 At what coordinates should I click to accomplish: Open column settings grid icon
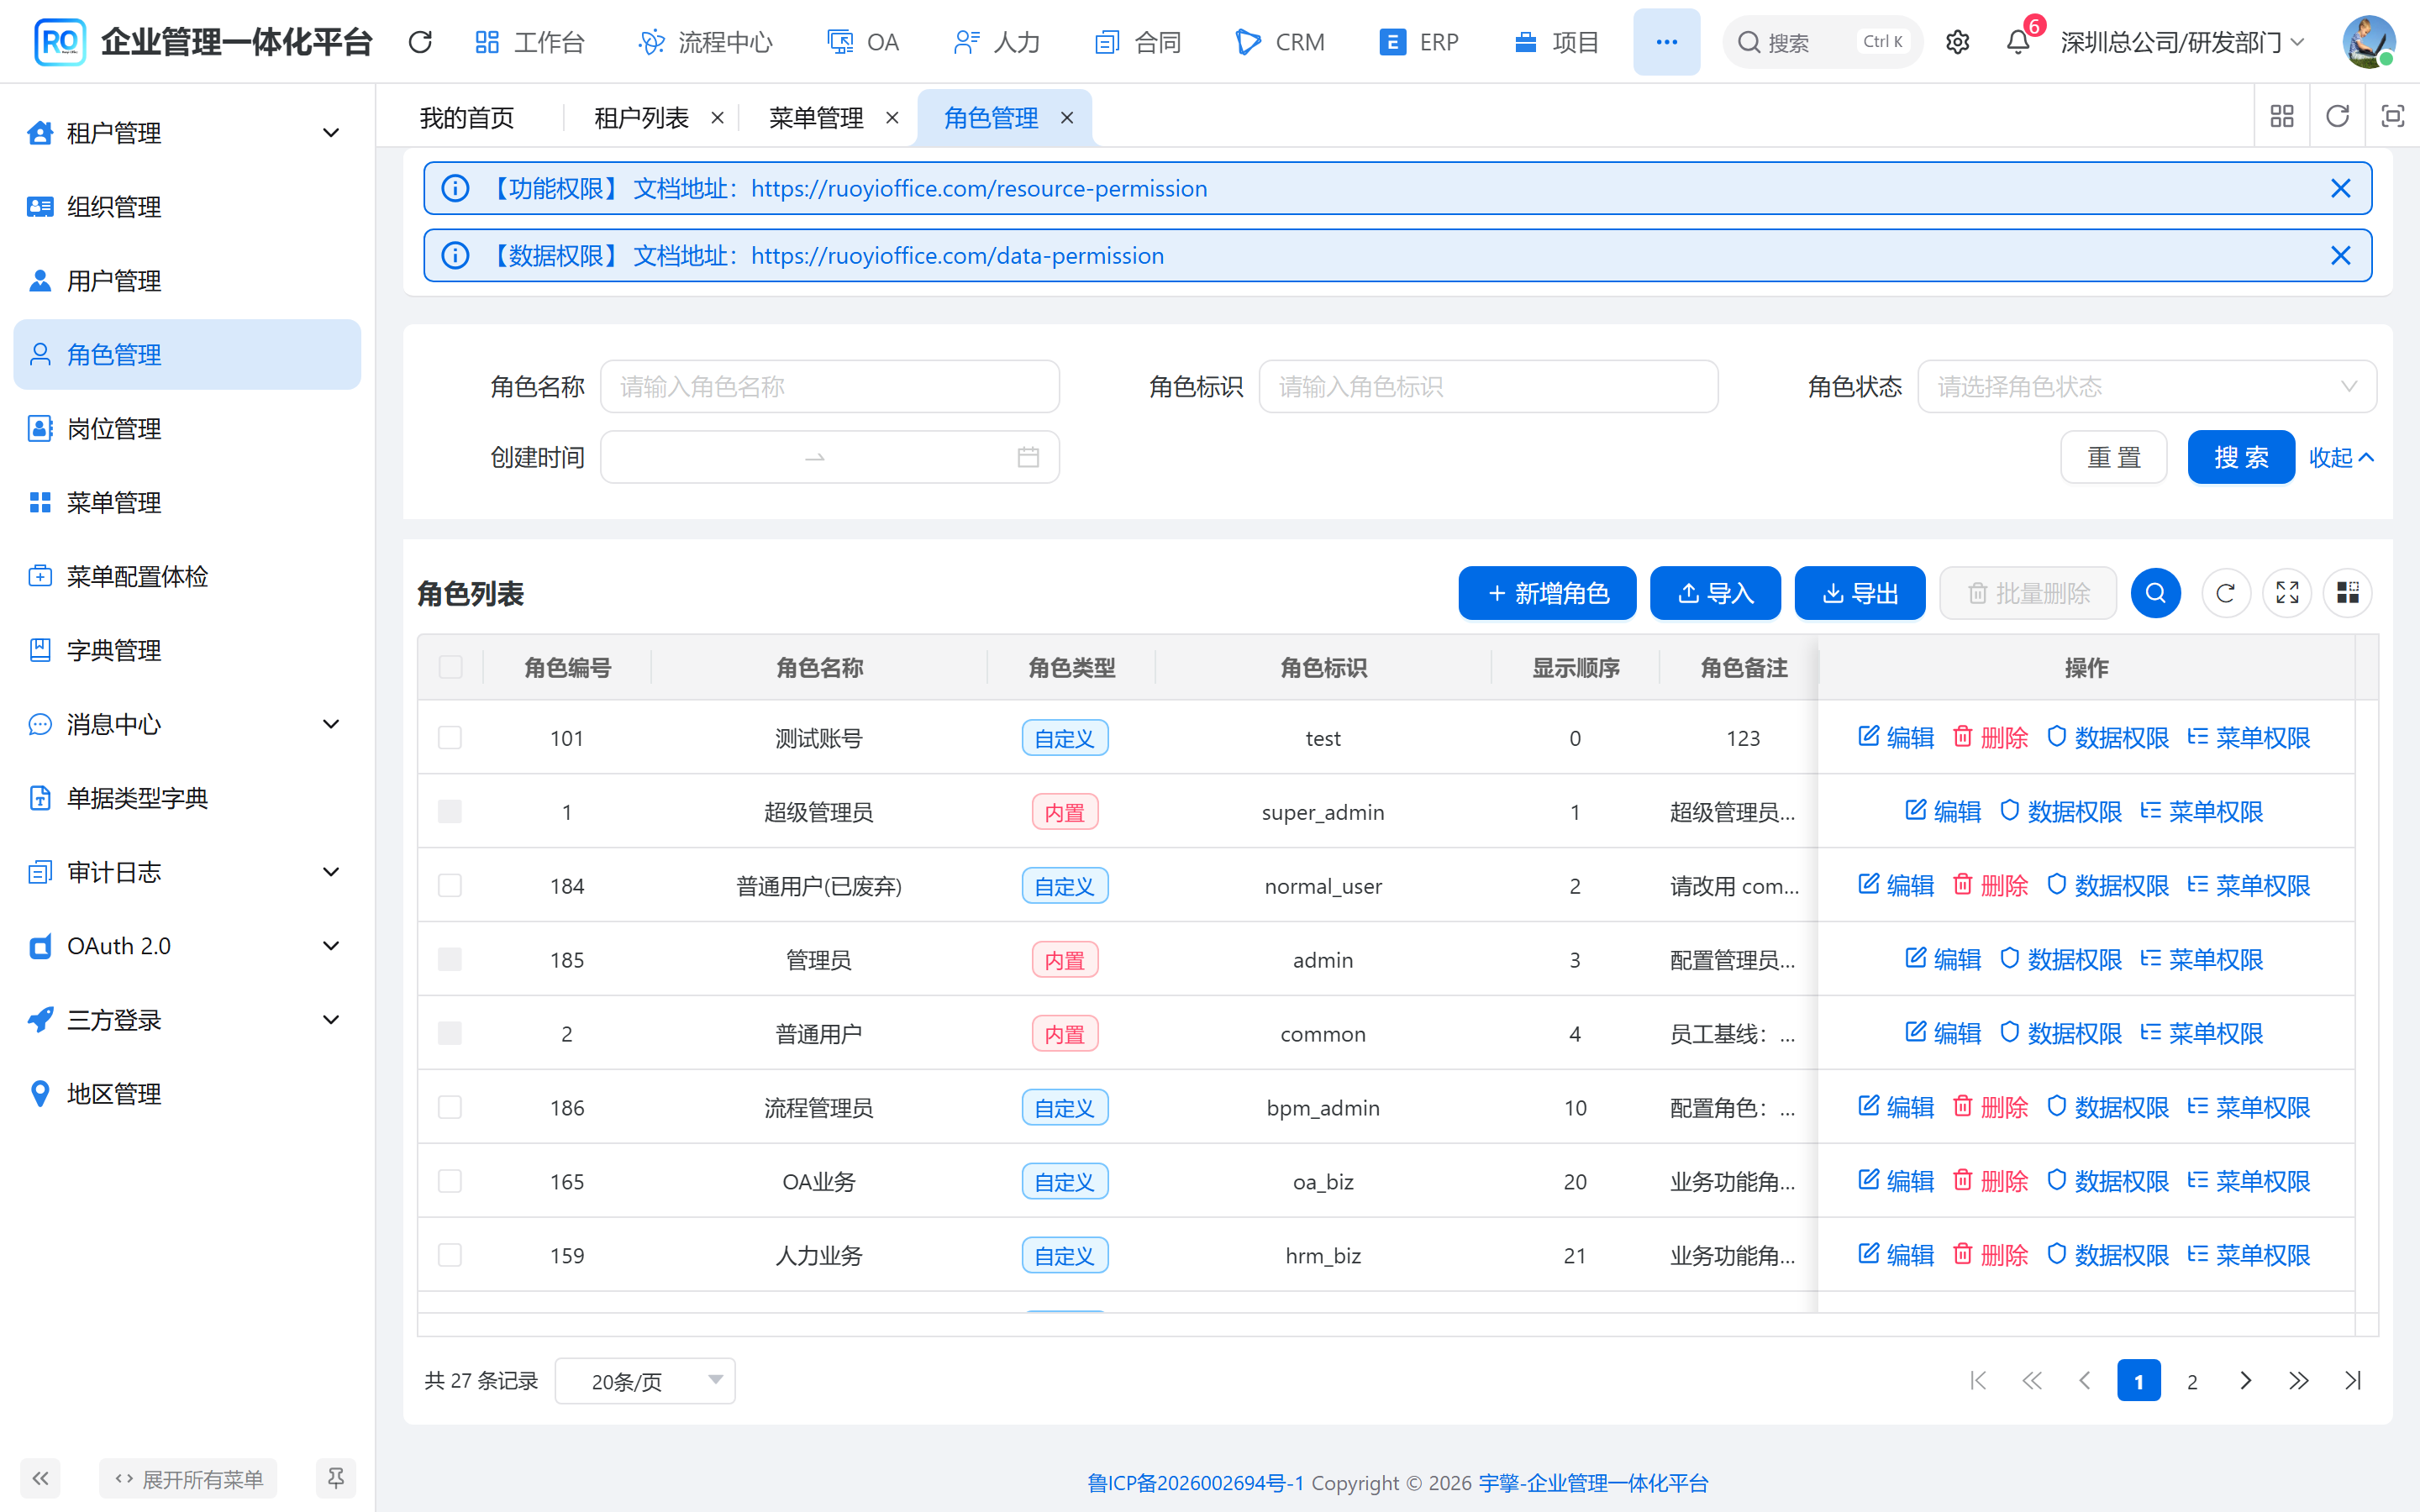click(x=2347, y=593)
